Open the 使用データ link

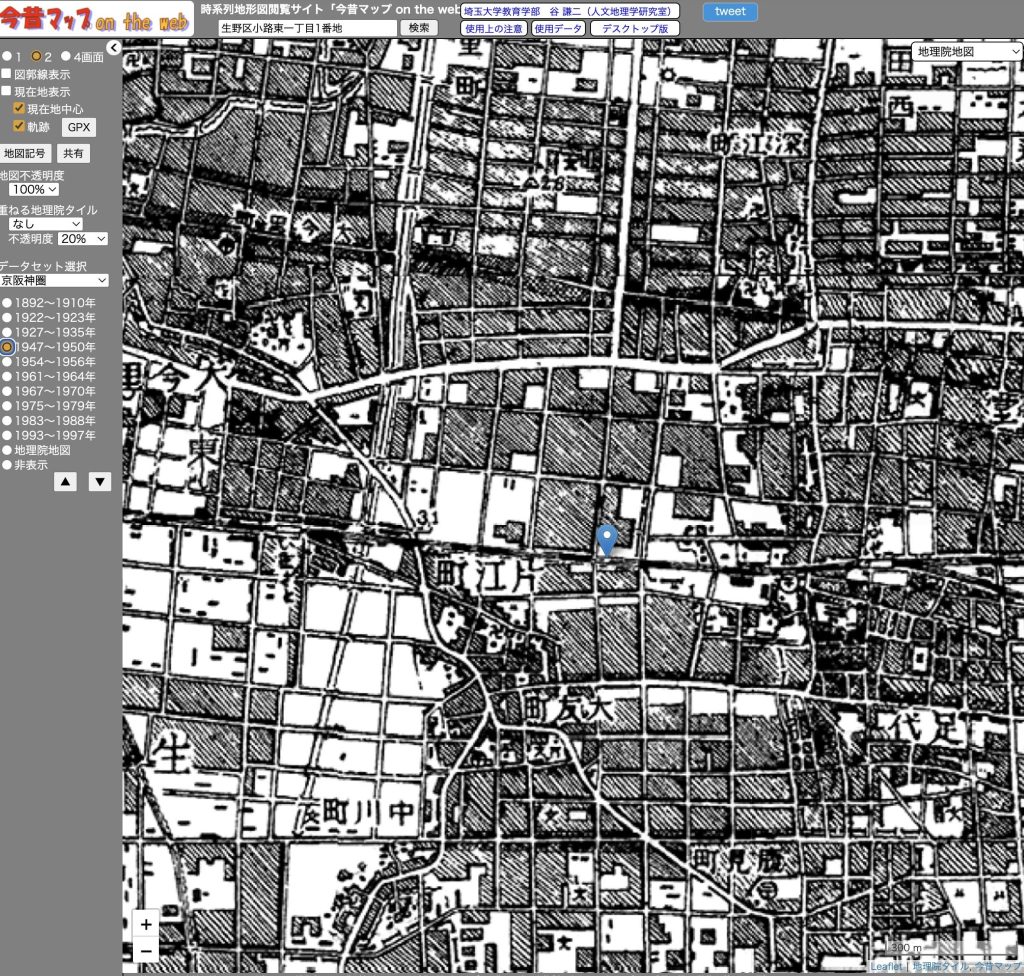coord(559,28)
